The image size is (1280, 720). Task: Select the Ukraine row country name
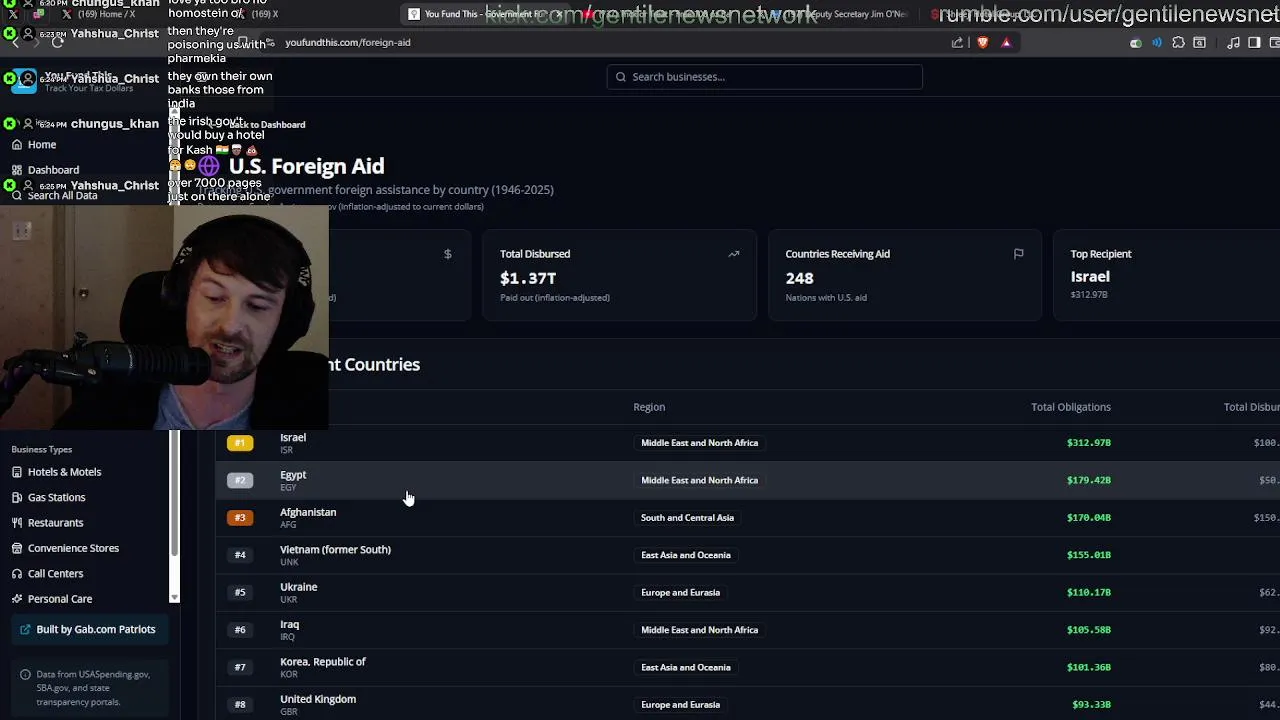click(x=298, y=587)
